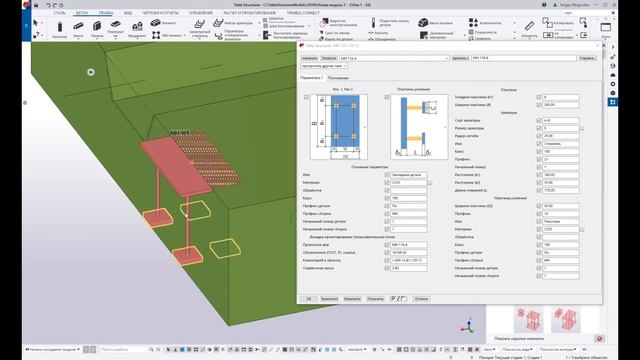This screenshot has width=640, height=360.
Task: Click the Элемент concrete item icon
Action: point(155,22)
